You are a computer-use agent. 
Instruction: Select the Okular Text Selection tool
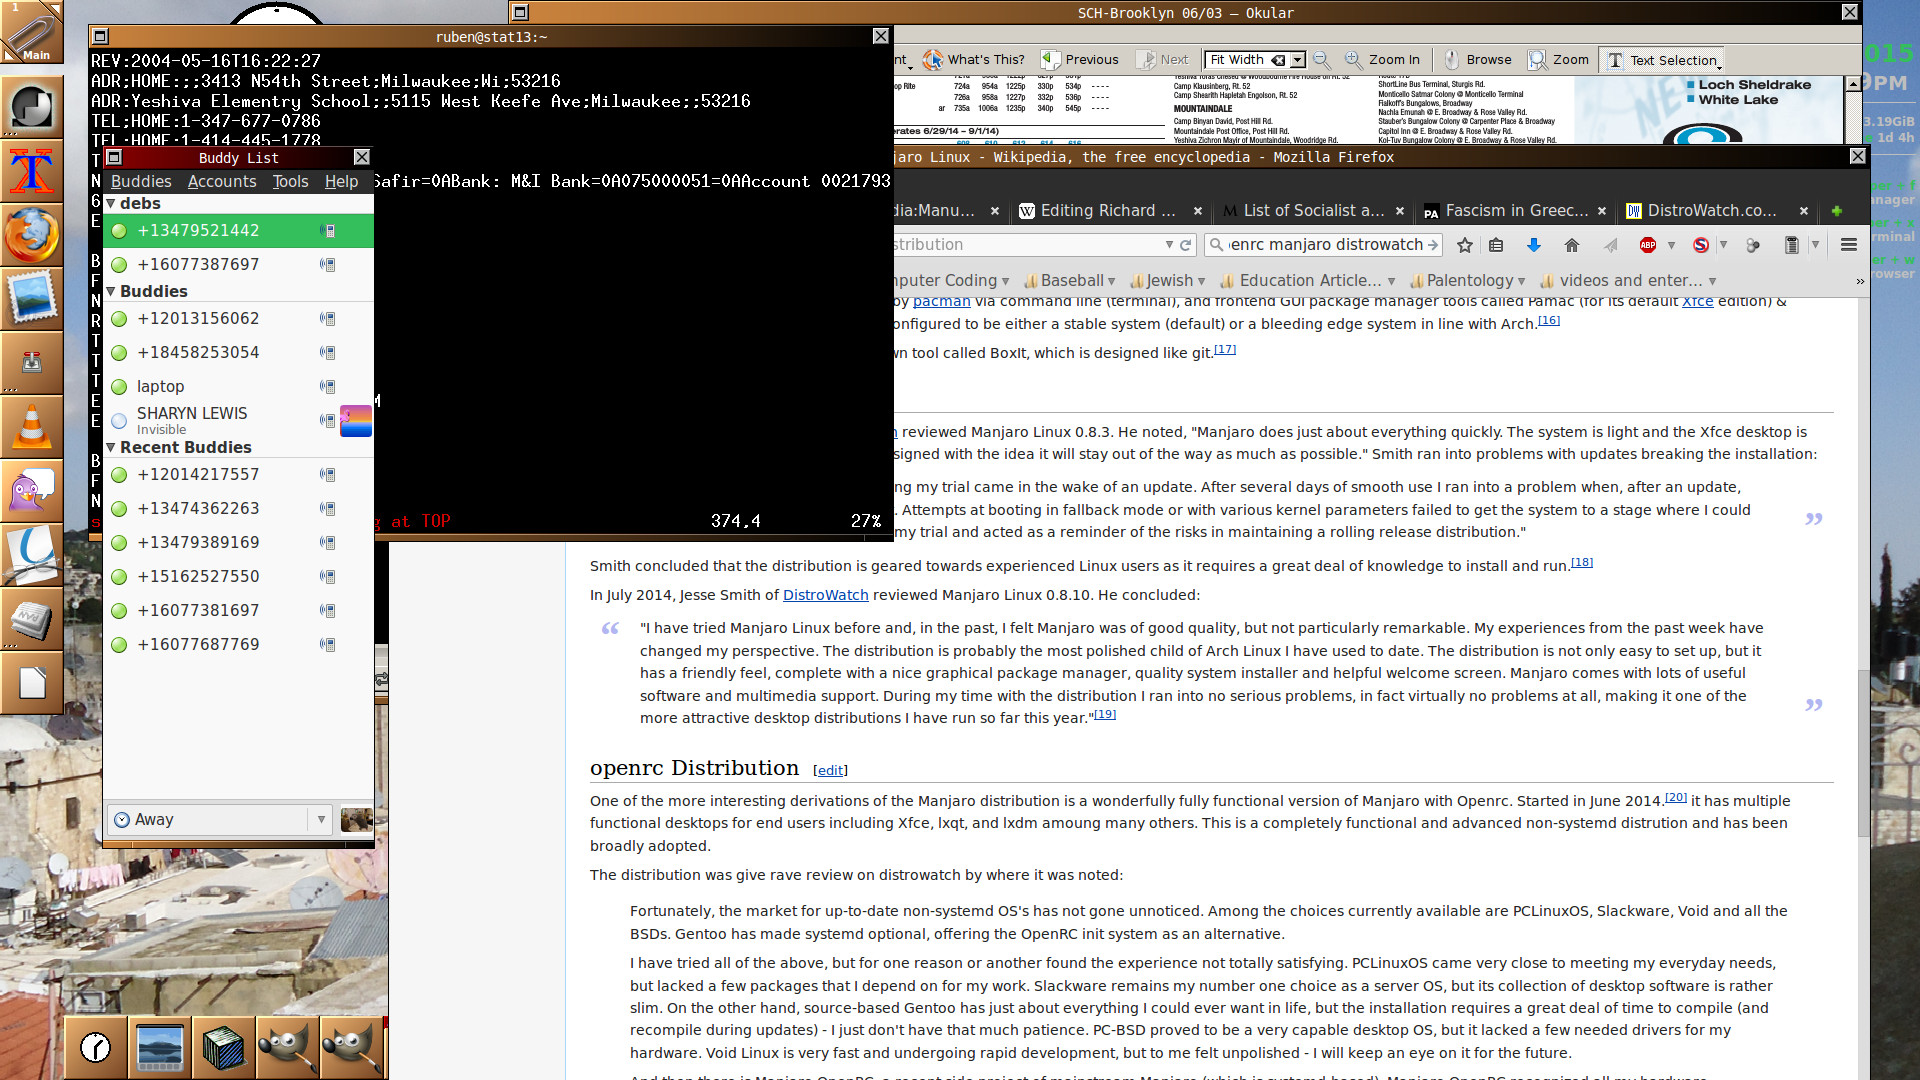coord(1661,60)
